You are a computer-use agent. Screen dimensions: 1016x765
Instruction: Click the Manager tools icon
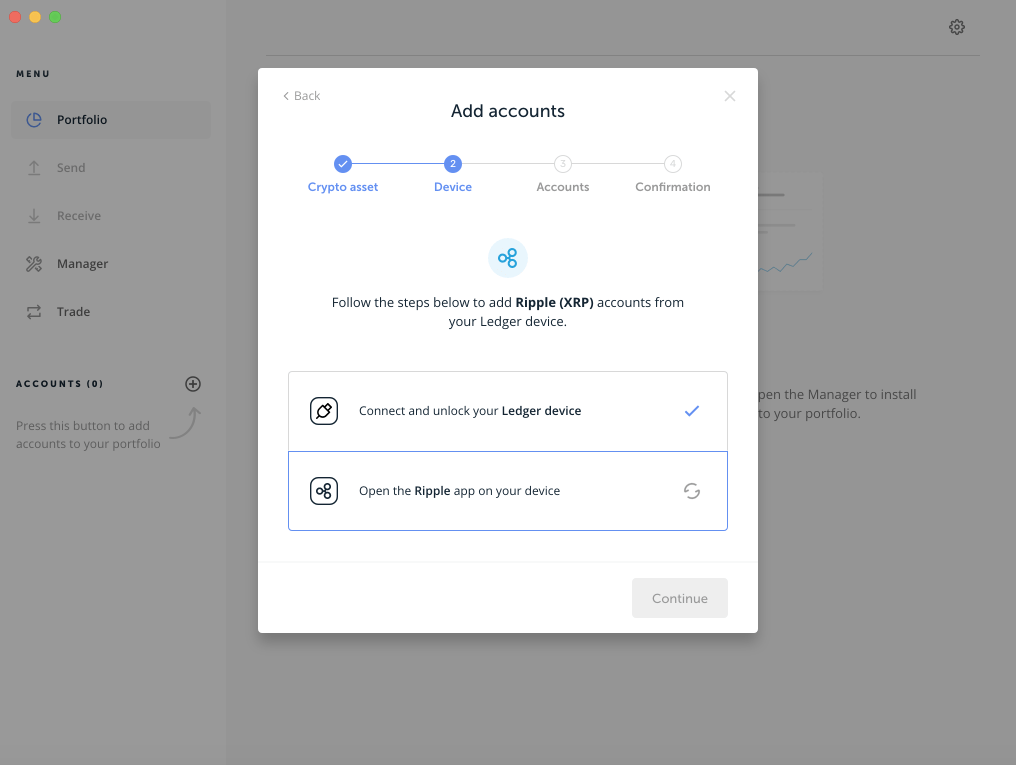[34, 264]
